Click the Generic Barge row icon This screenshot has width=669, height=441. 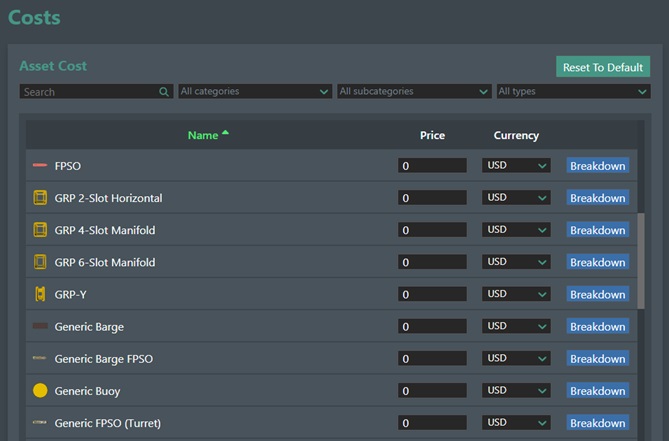pyautogui.click(x=40, y=326)
